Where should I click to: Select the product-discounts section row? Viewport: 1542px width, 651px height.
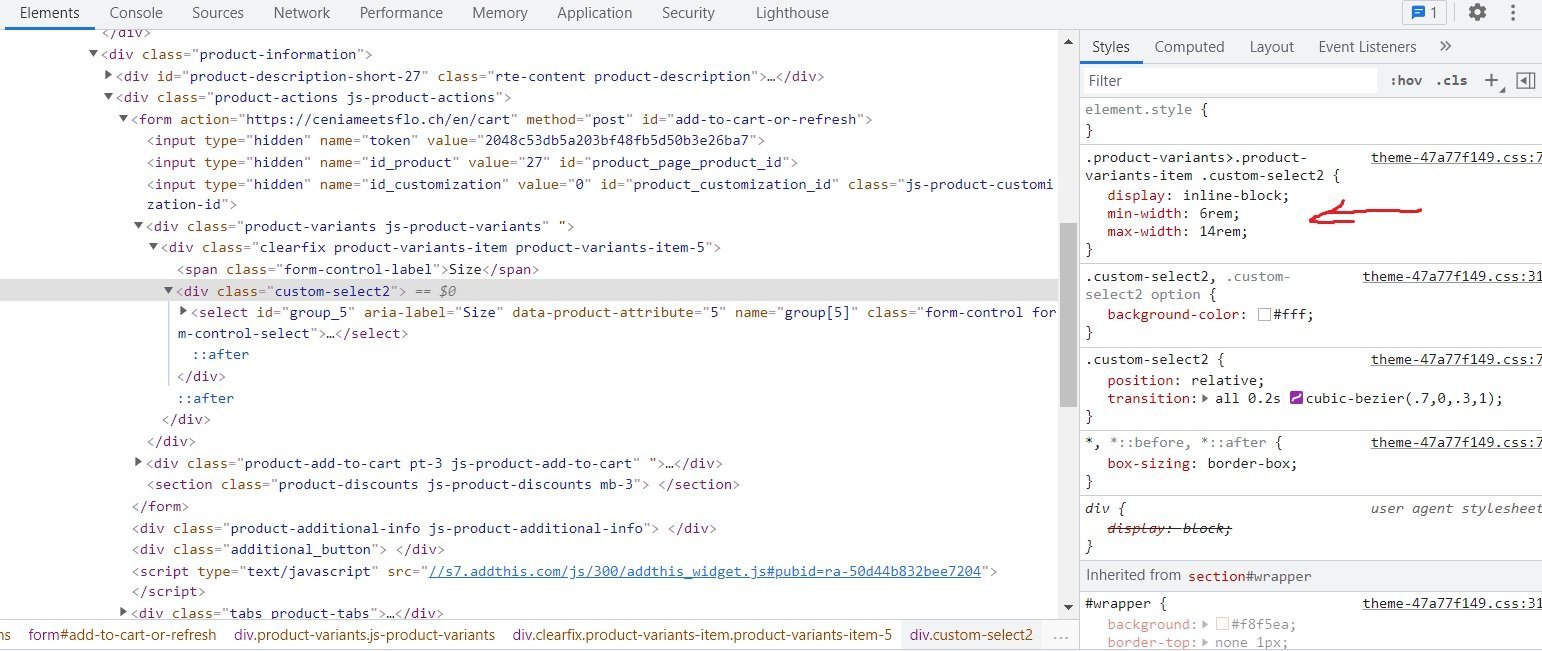pyautogui.click(x=443, y=484)
